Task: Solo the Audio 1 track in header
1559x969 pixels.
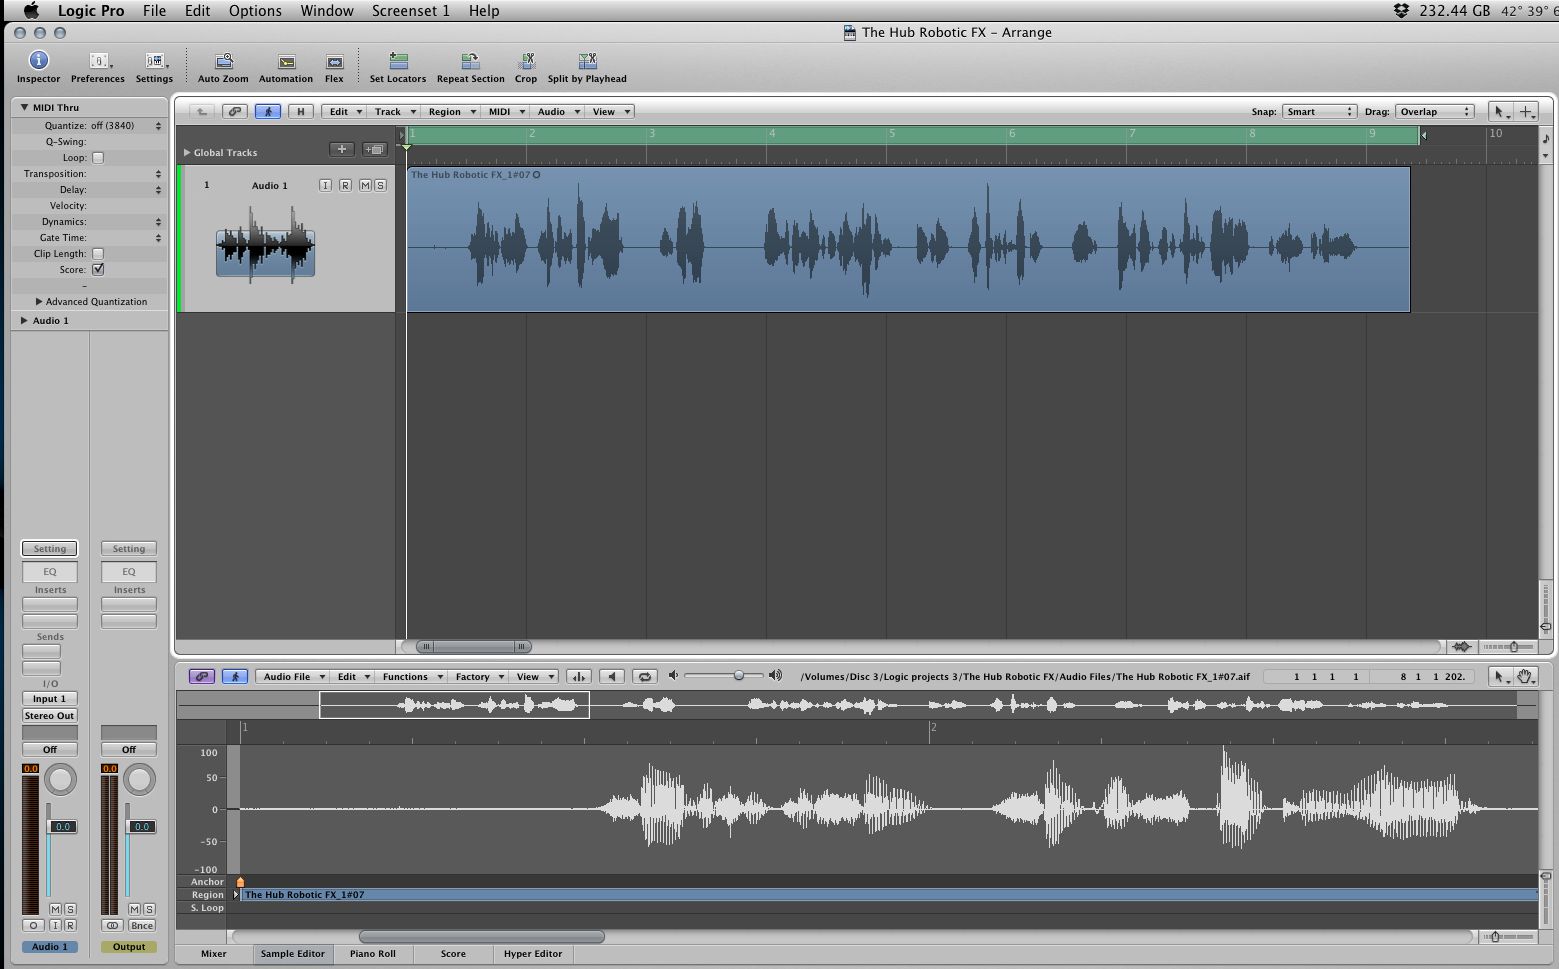Action: (380, 186)
